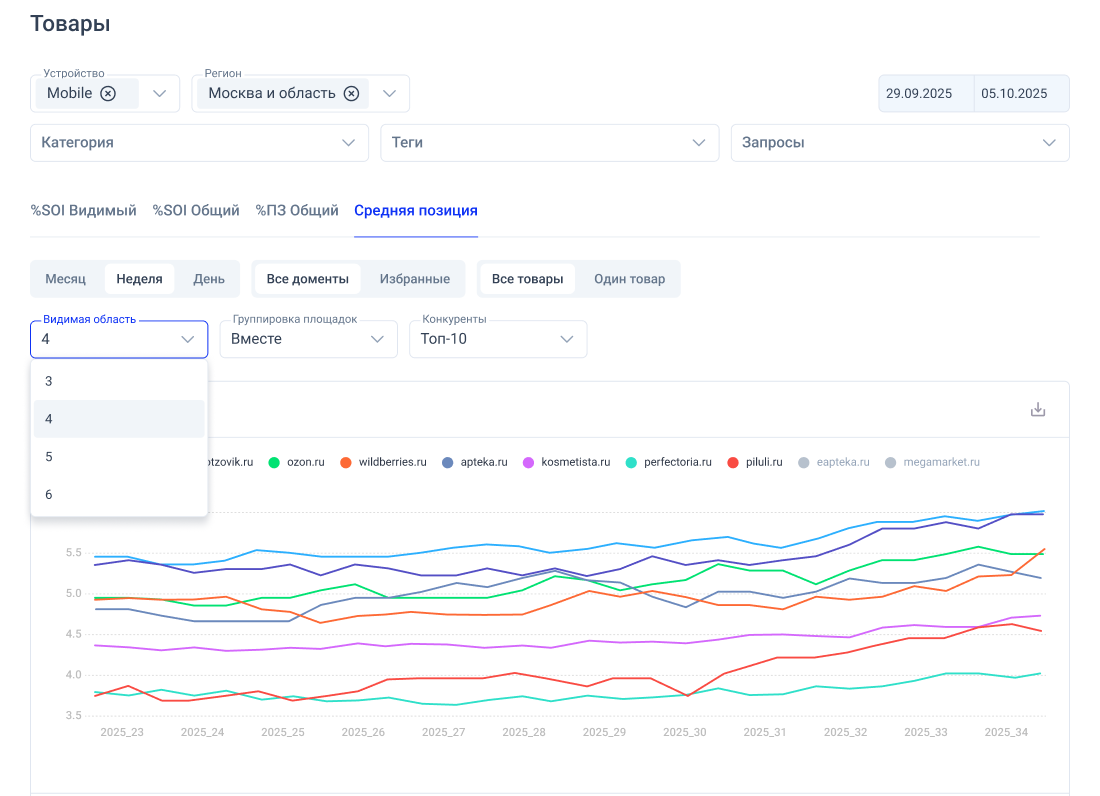This screenshot has width=1100, height=796.
Task: Expand the Запросы dropdown
Action: click(x=899, y=143)
